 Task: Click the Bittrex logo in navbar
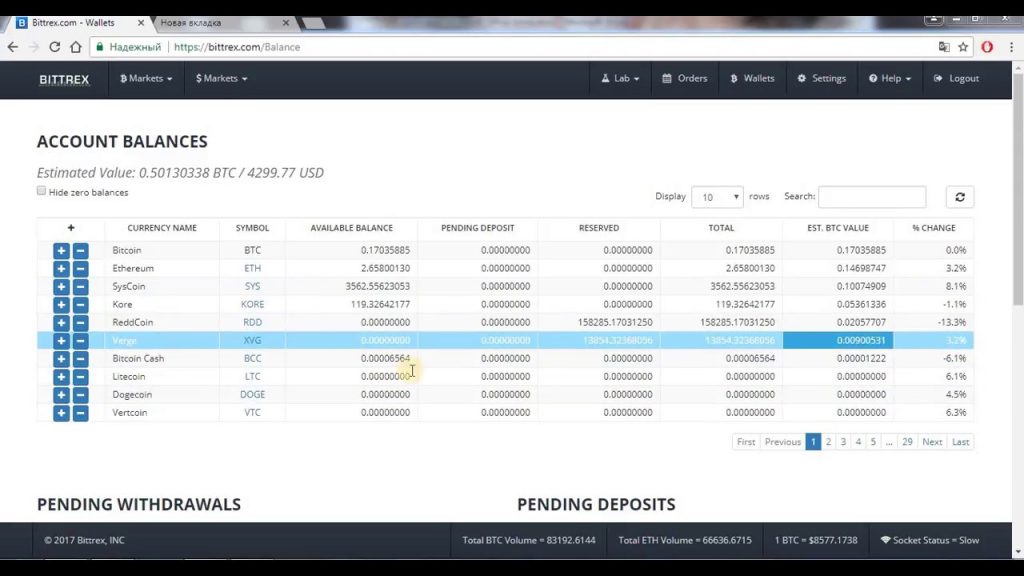coord(64,79)
